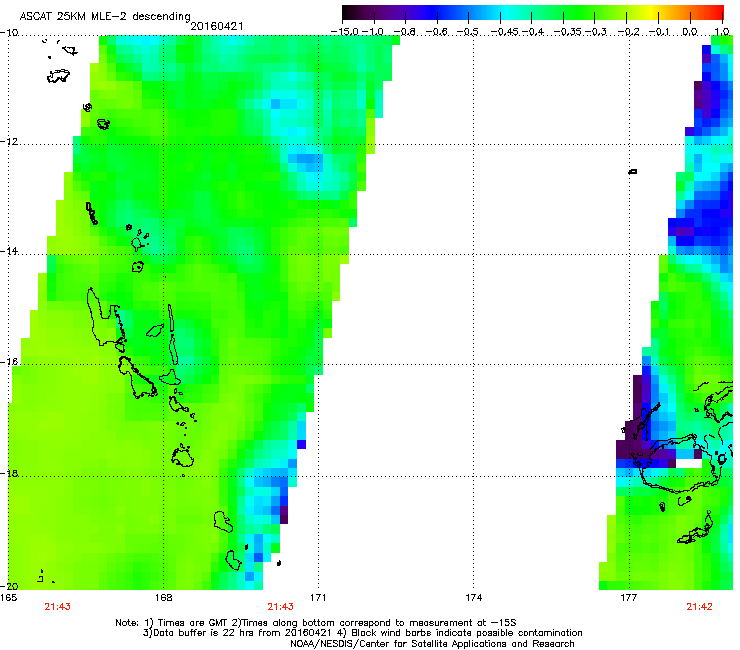Click the longitude label 174

[473, 598]
